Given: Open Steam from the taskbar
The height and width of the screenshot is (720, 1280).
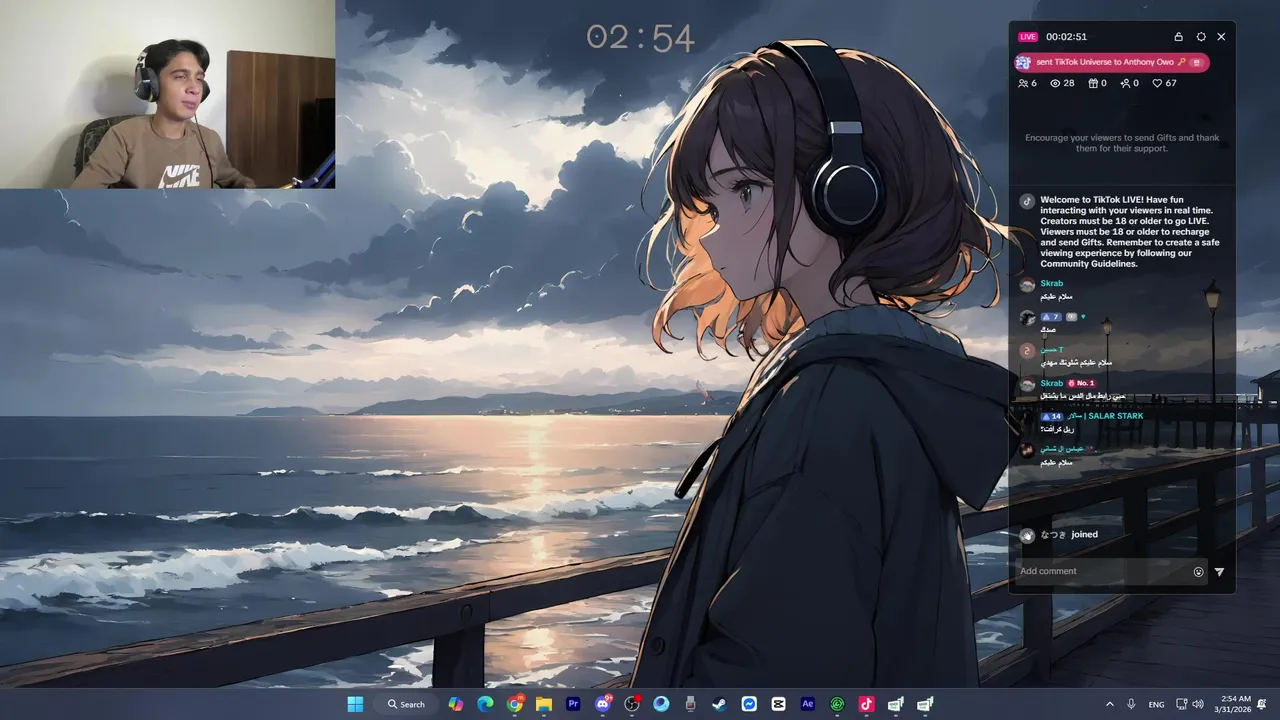Looking at the screenshot, I should [x=720, y=704].
